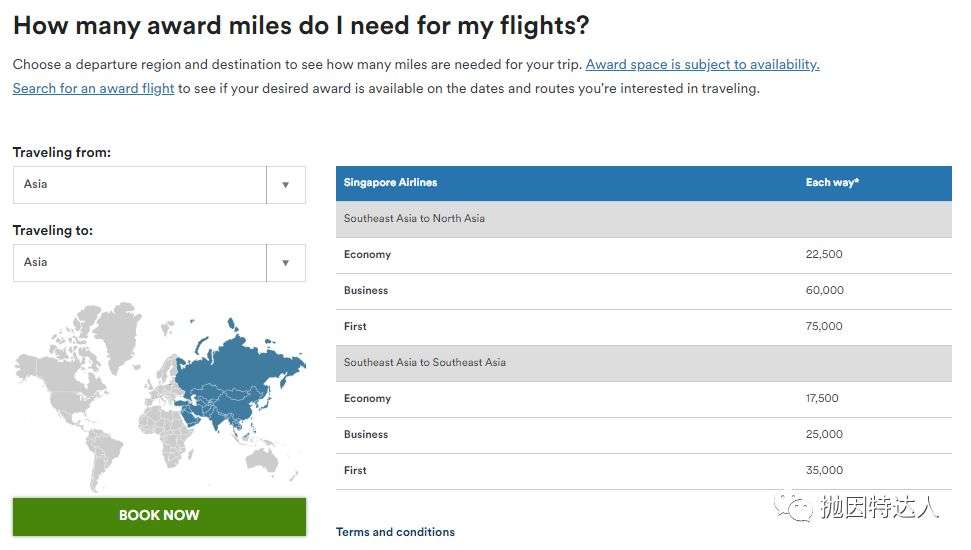This screenshot has width=971, height=550.
Task: Open the Traveling from dropdown arrow
Action: (285, 185)
